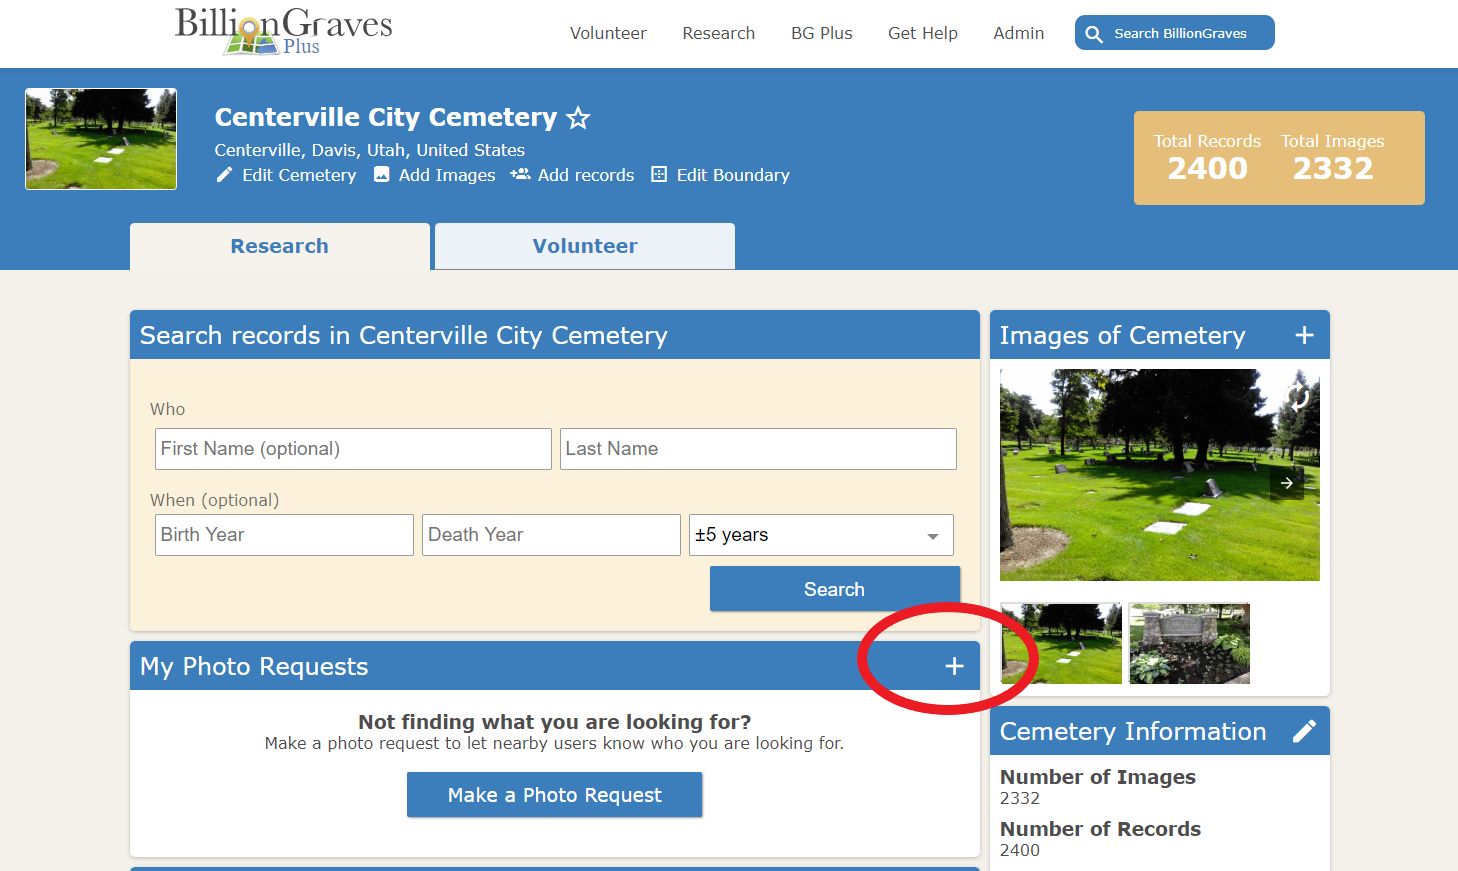Focus the First Name (optional) field
Image resolution: width=1458 pixels, height=871 pixels.
(x=353, y=449)
